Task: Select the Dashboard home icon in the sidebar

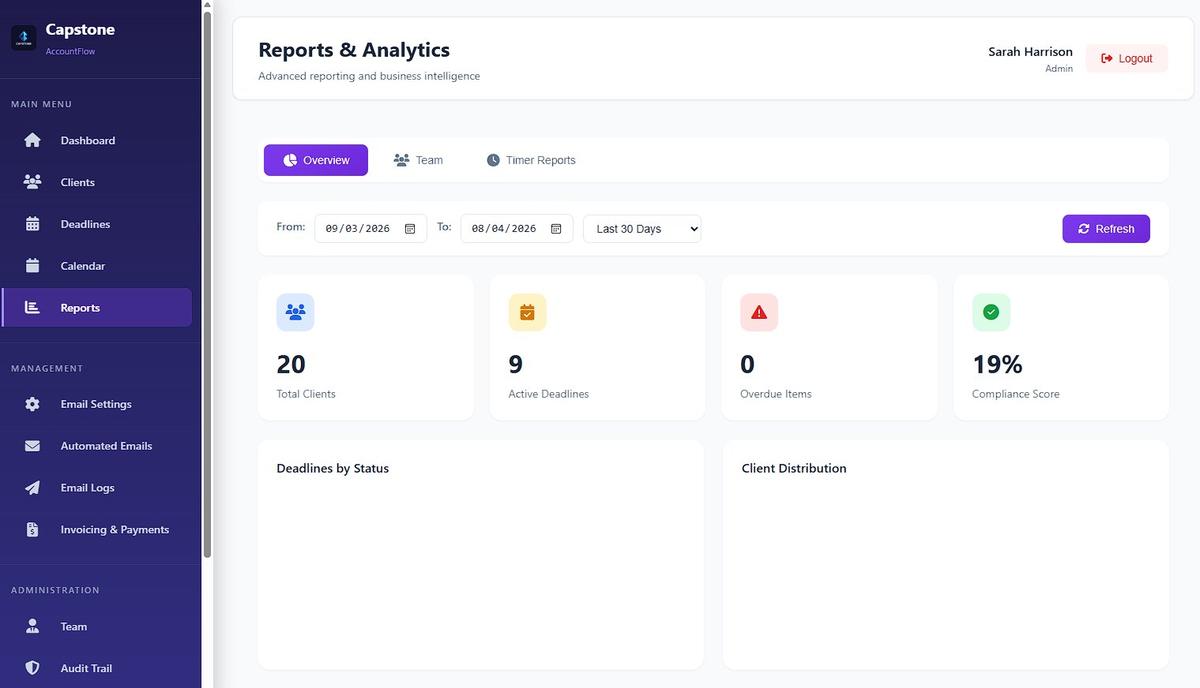Action: (31, 140)
